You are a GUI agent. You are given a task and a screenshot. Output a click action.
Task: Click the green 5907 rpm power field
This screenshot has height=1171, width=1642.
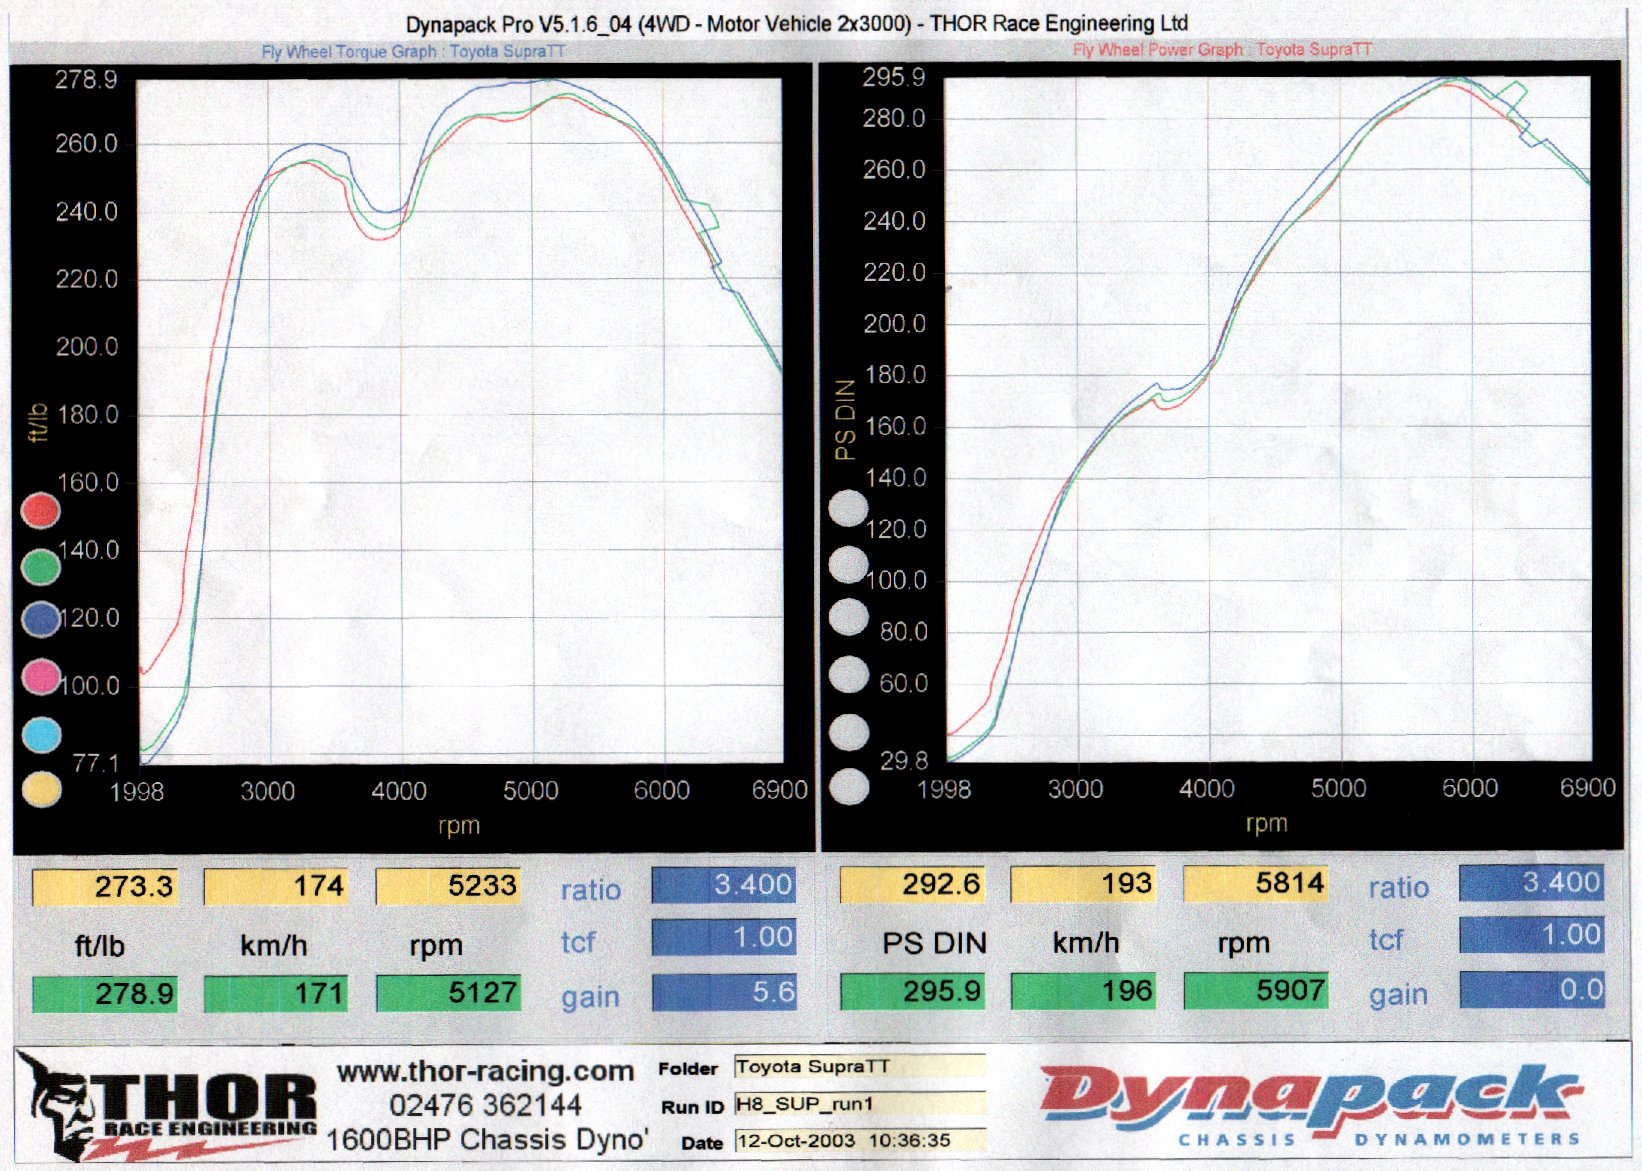click(x=1256, y=991)
